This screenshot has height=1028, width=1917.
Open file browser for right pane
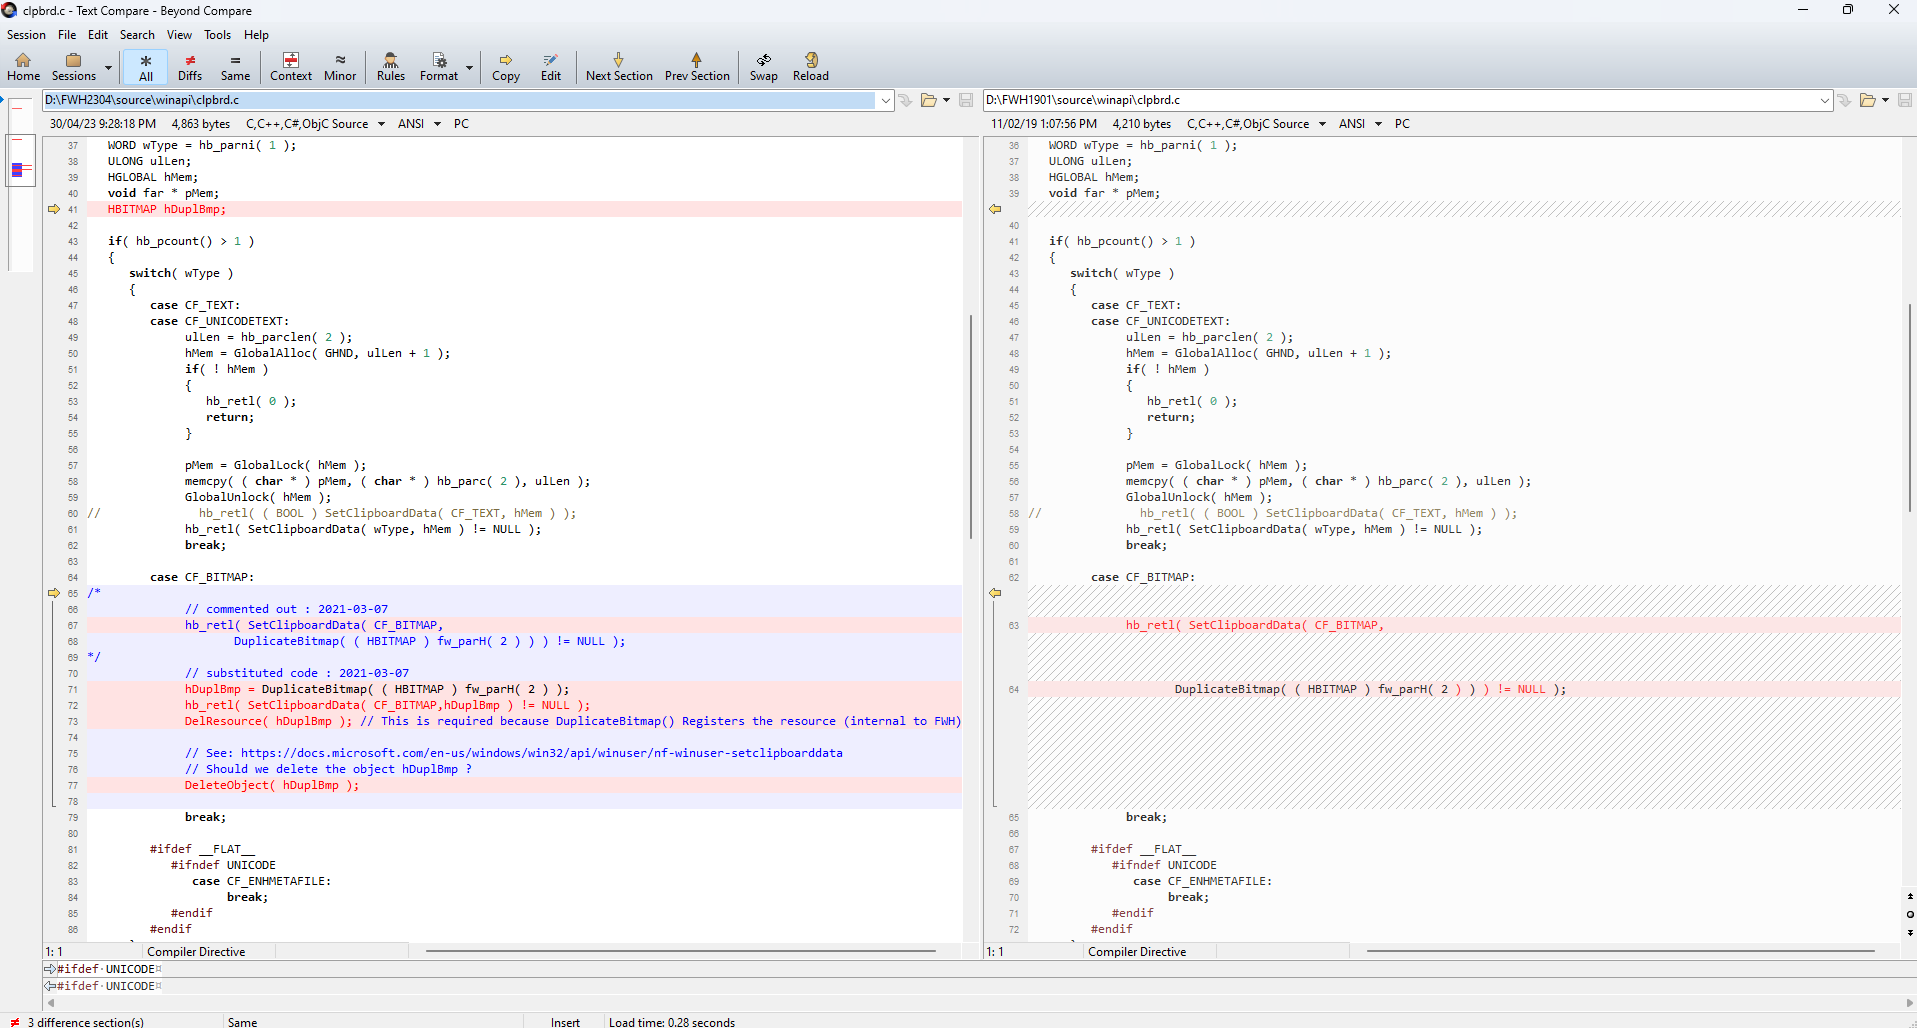point(1867,100)
